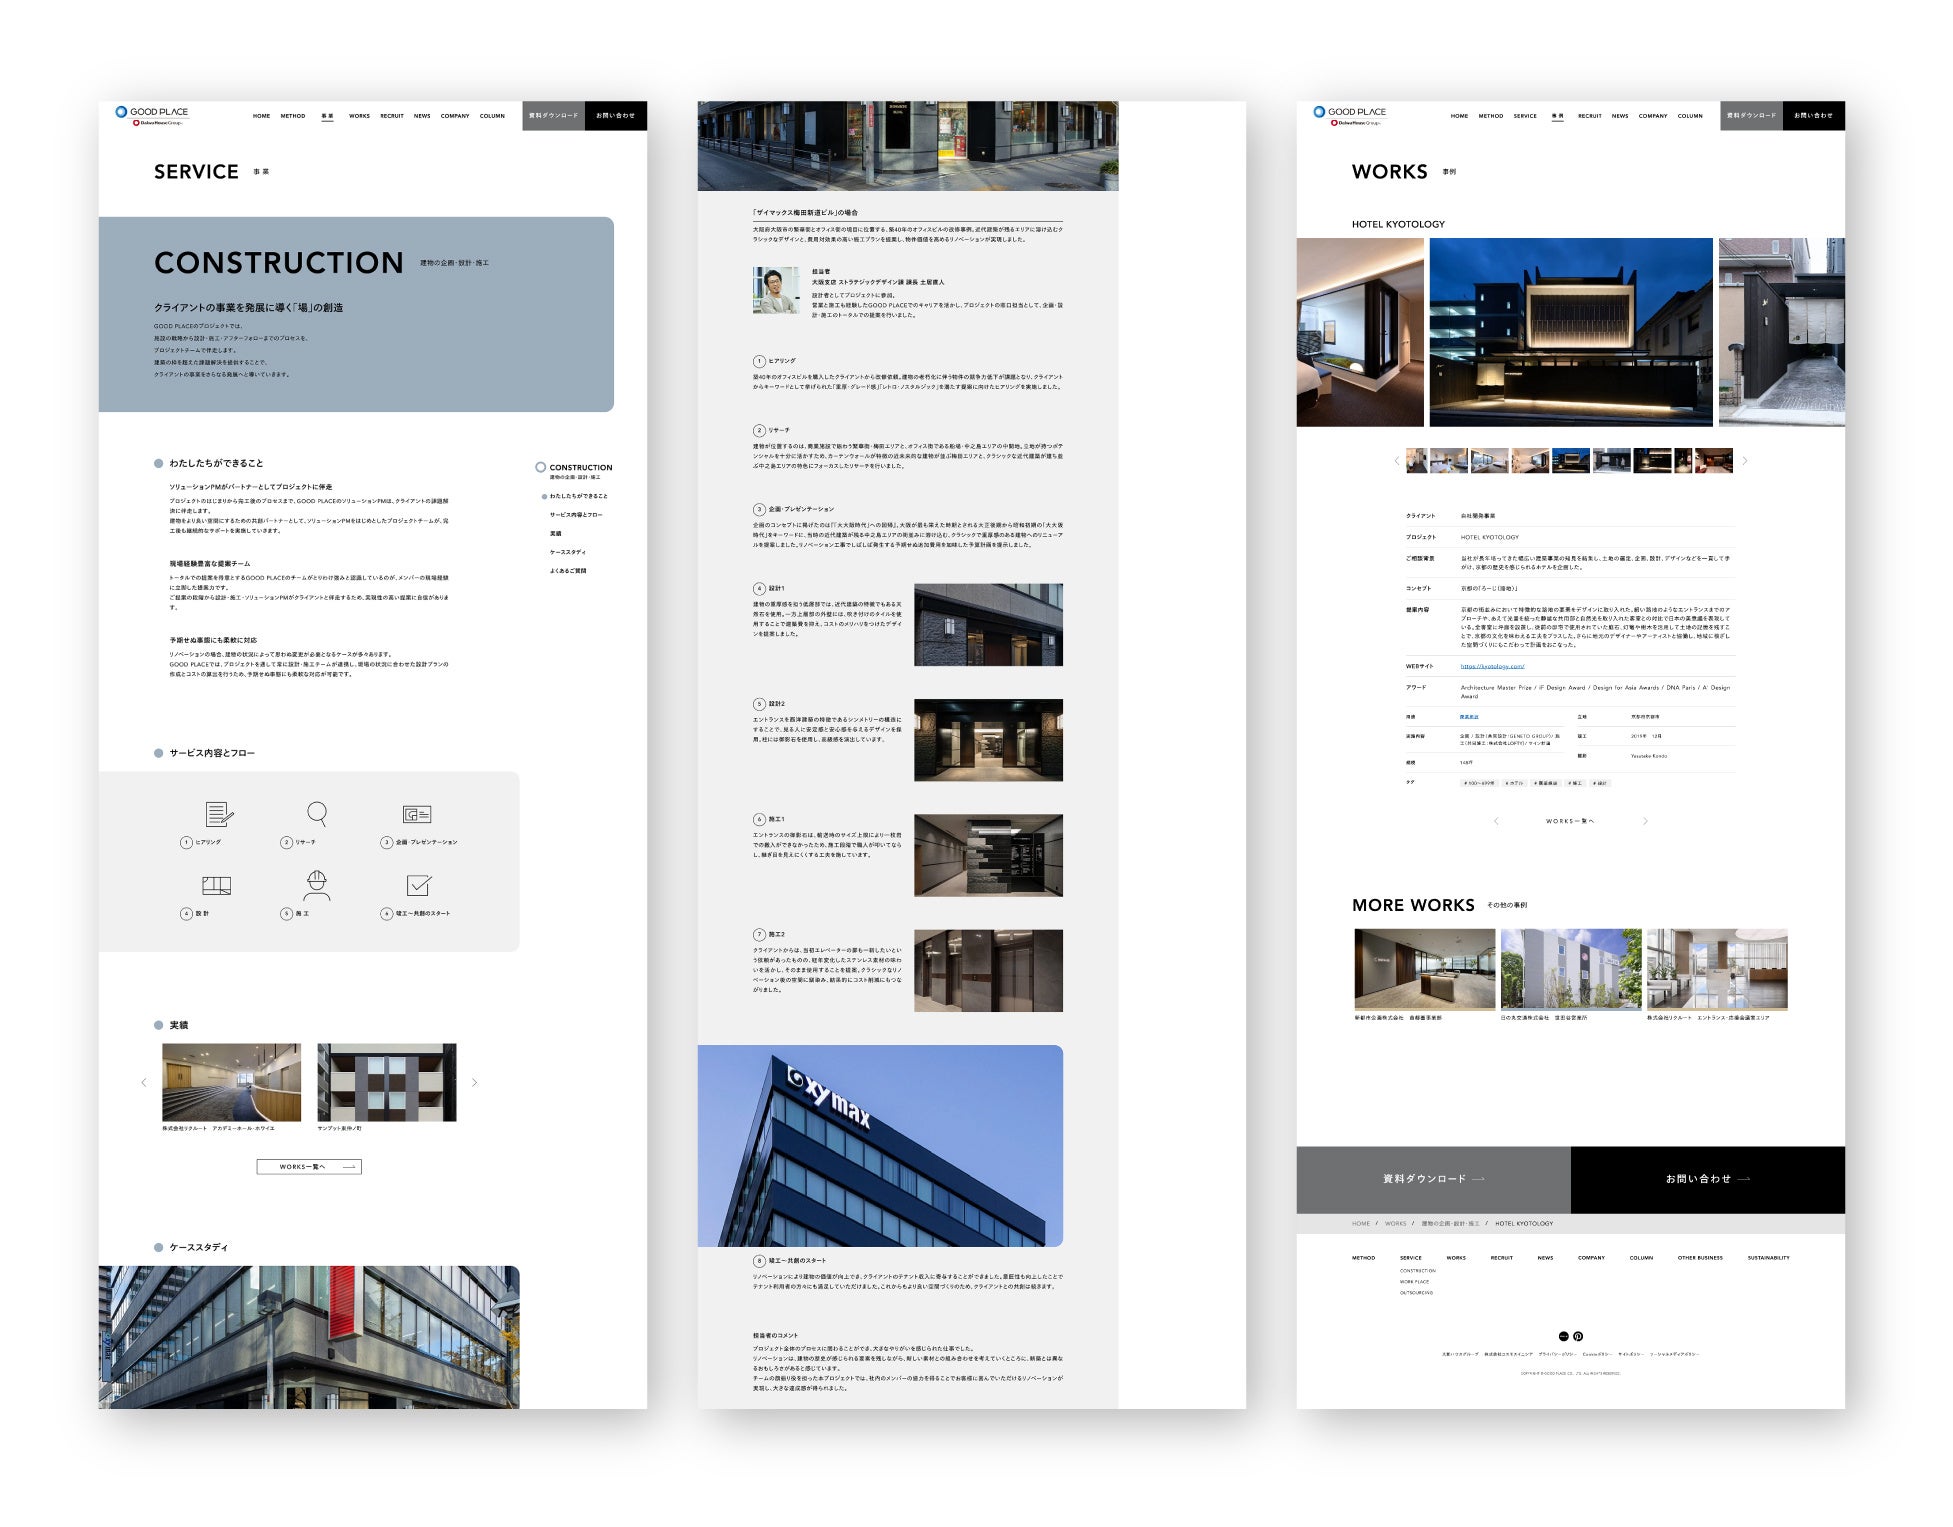Click the magnifying glass research step icon
Viewport: 1953px width, 1527px height.
pos(317,813)
